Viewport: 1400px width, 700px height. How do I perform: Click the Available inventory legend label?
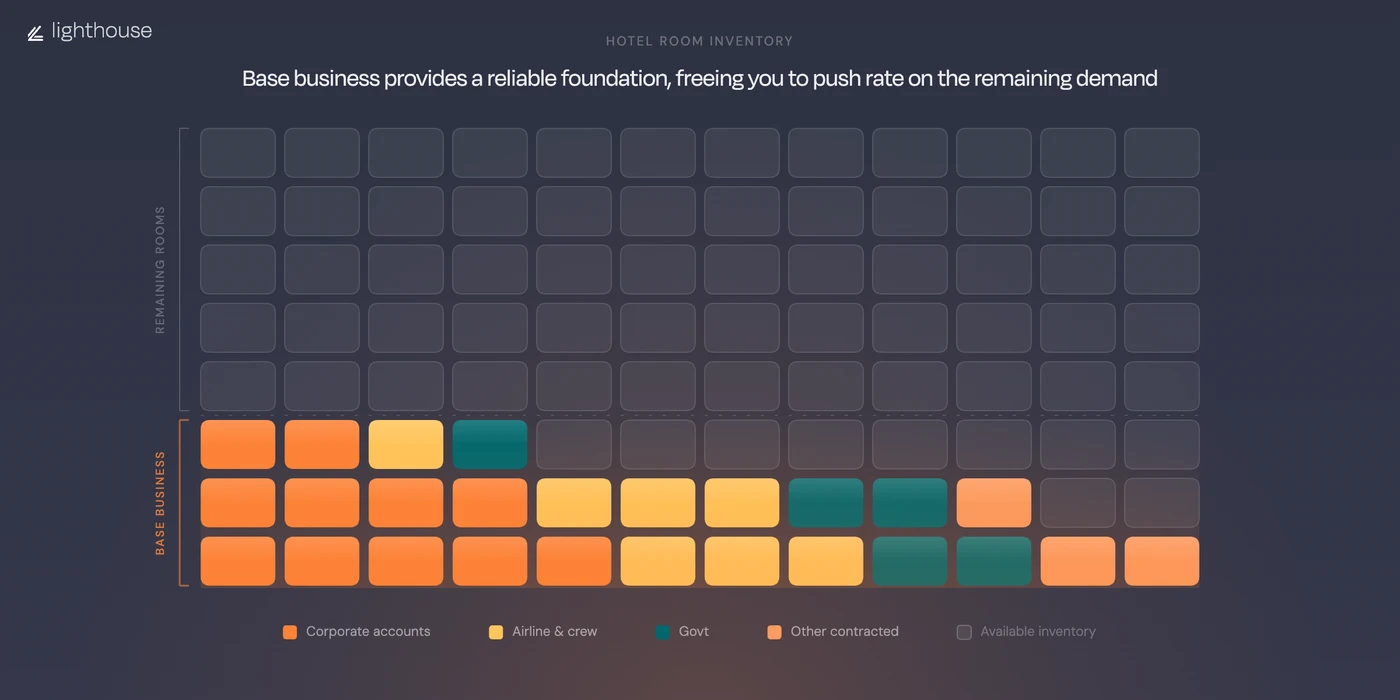point(1038,632)
